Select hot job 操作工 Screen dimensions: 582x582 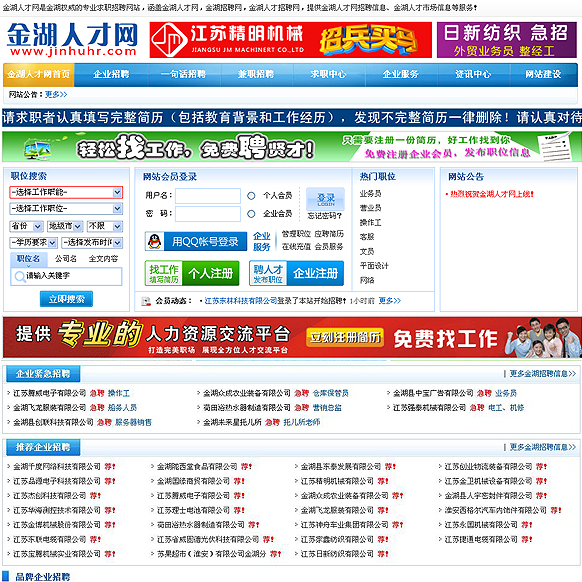click(370, 223)
